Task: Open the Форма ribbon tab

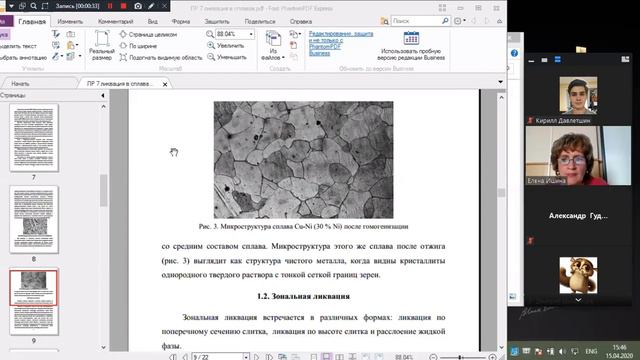Action: 181,21
